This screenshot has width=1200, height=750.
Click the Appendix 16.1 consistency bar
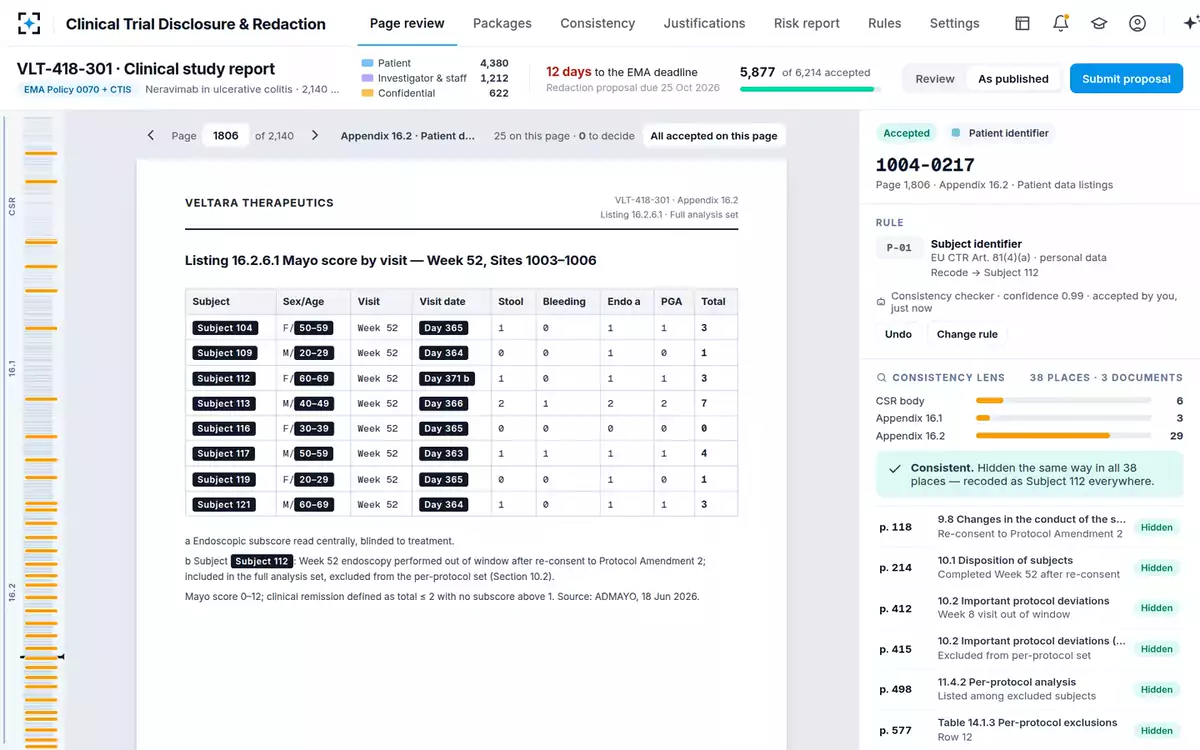click(x=1063, y=418)
